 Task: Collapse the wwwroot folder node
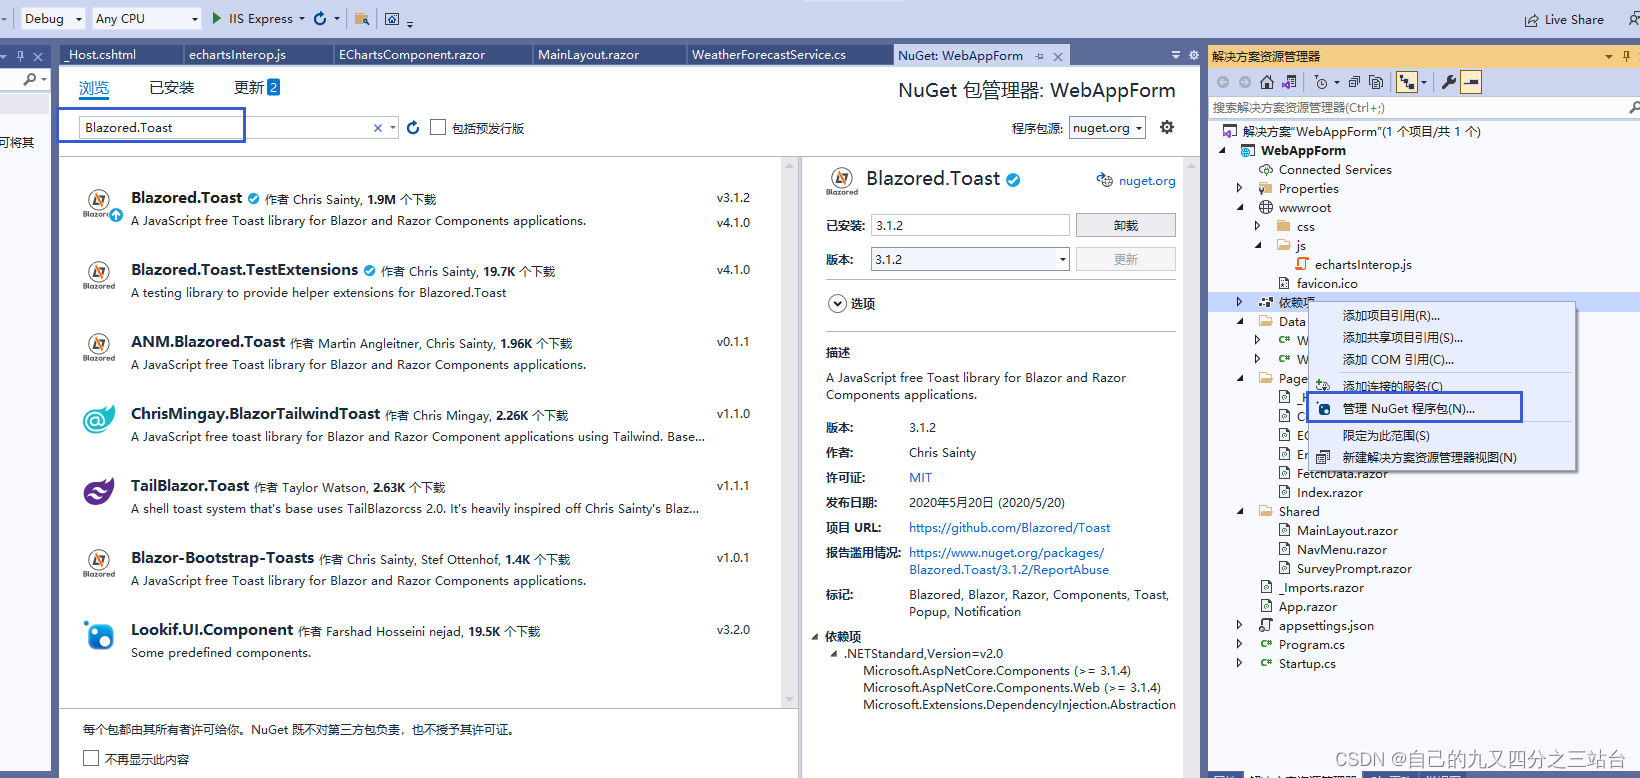click(x=1240, y=207)
